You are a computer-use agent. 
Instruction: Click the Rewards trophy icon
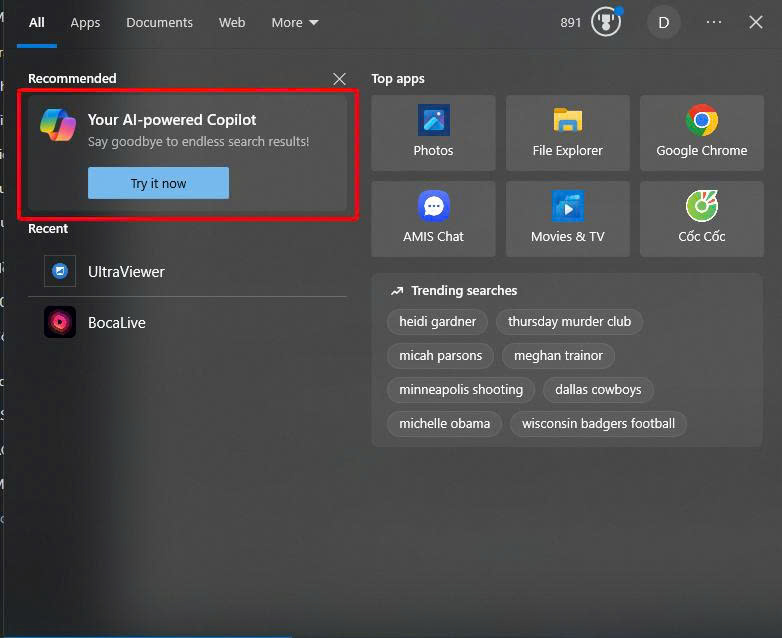pos(606,22)
